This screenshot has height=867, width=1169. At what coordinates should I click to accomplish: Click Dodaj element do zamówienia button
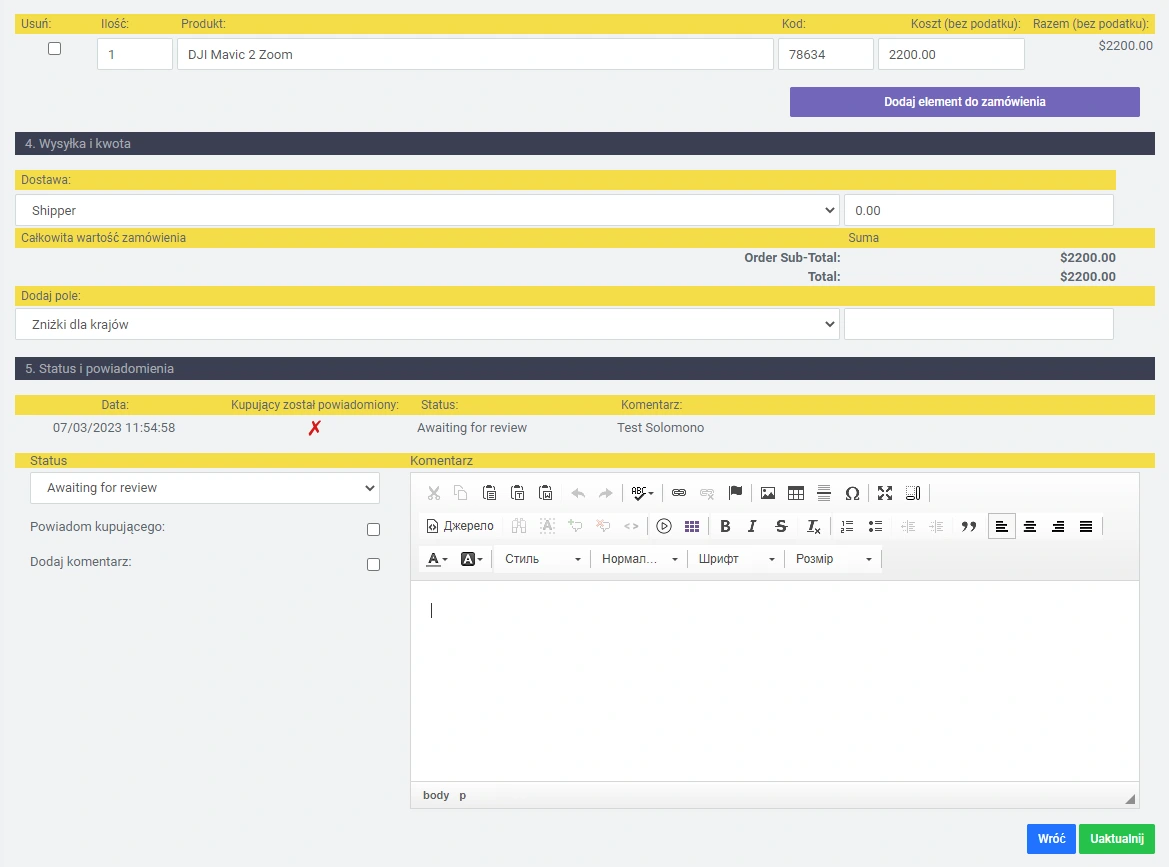(x=964, y=102)
